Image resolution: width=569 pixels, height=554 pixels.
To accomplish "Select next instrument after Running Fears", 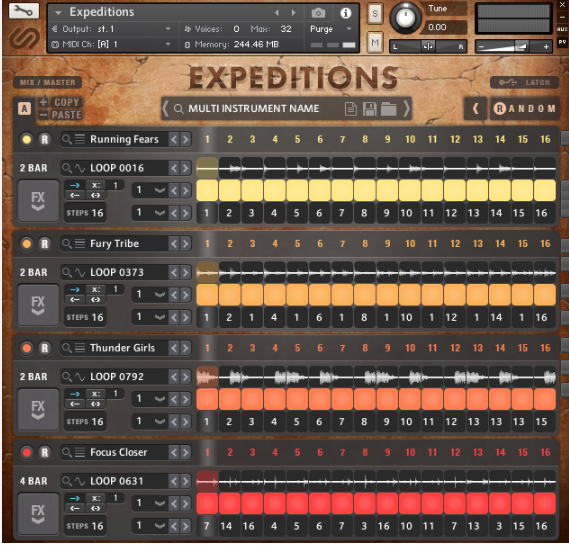I will point(185,139).
